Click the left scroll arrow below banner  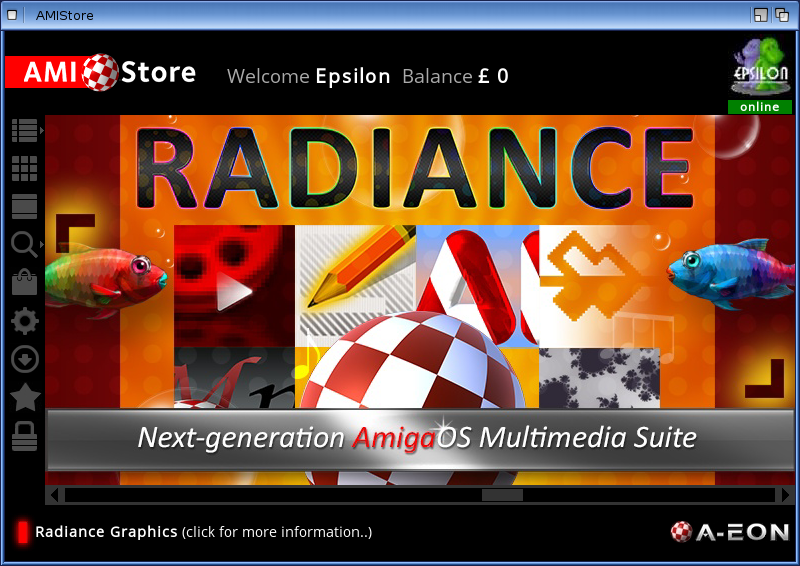[x=55, y=495]
